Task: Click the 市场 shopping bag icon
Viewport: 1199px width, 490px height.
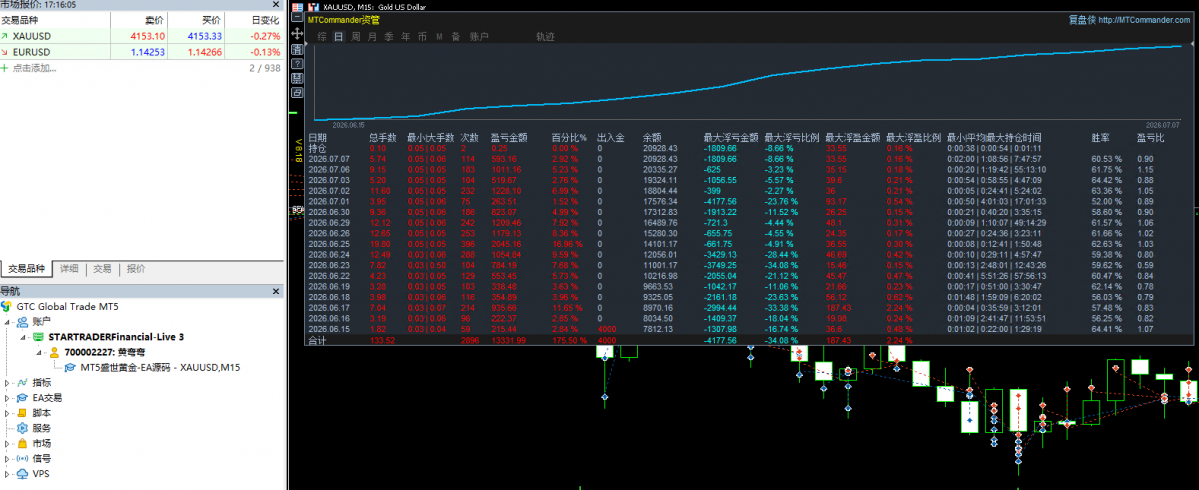Action: pos(22,443)
